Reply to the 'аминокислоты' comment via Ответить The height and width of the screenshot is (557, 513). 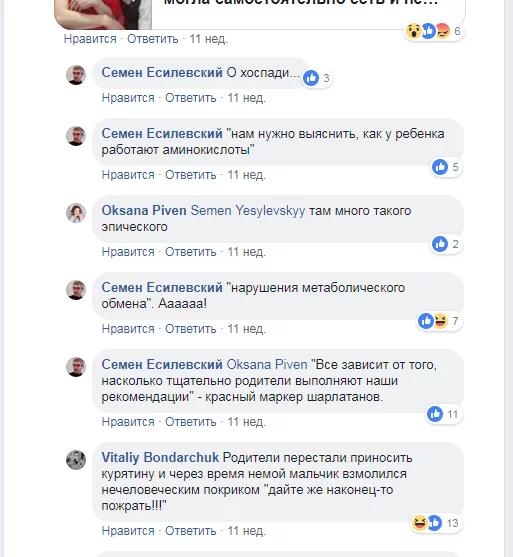(x=191, y=175)
